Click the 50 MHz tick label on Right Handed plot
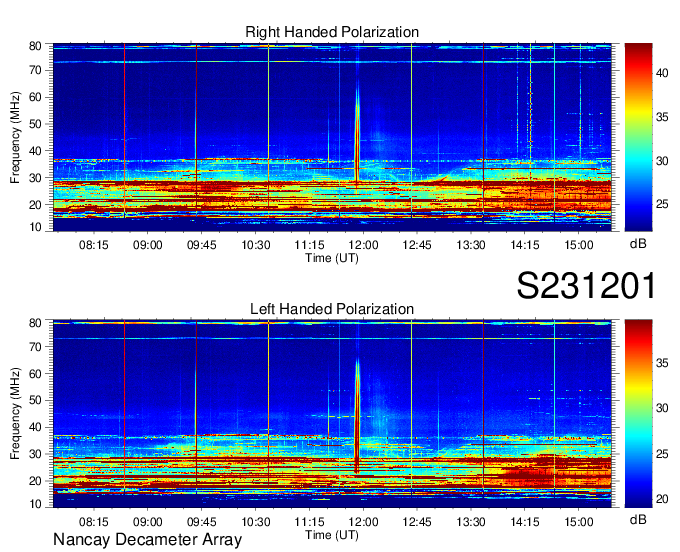This screenshot has width=680, height=552. (35, 124)
